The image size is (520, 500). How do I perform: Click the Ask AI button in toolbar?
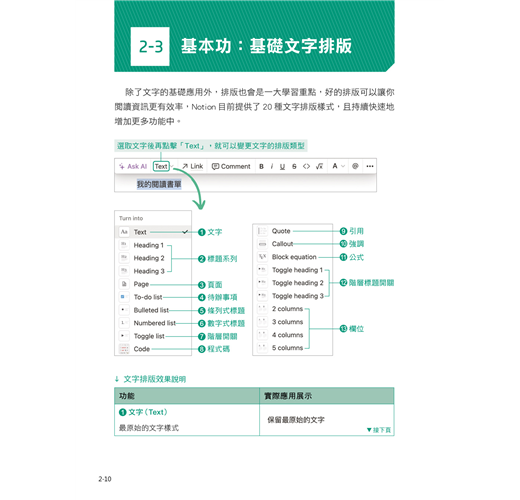tap(133, 166)
